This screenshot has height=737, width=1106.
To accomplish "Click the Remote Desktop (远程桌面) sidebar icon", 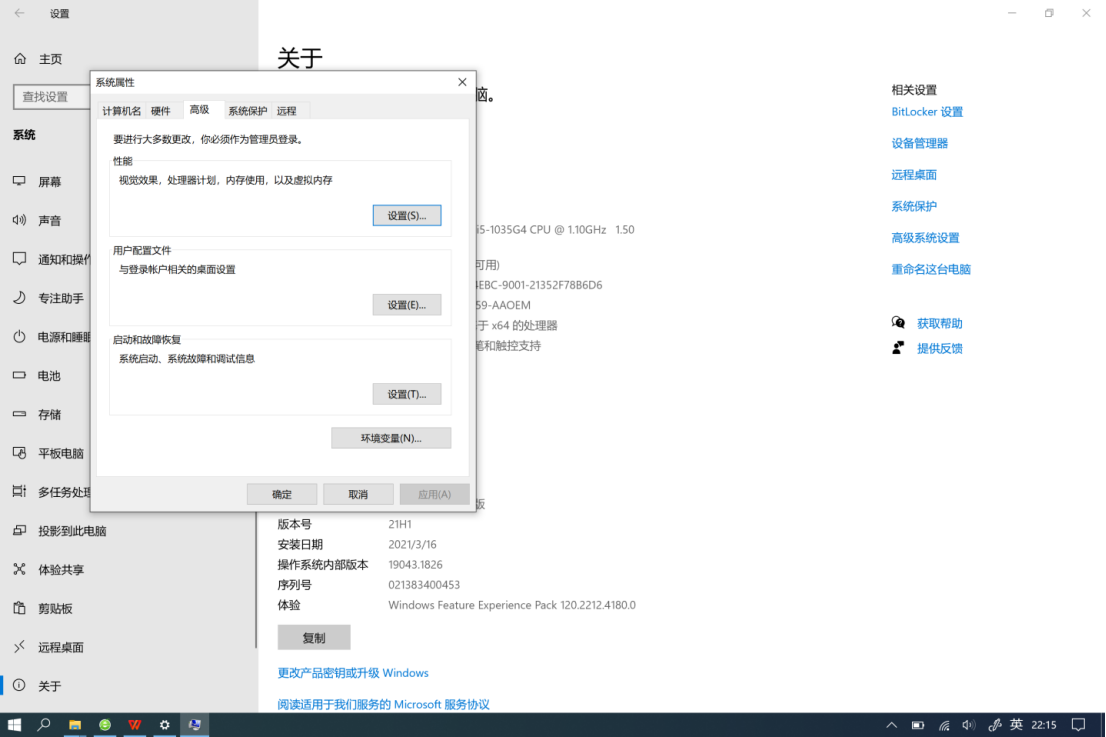I will [x=20, y=647].
